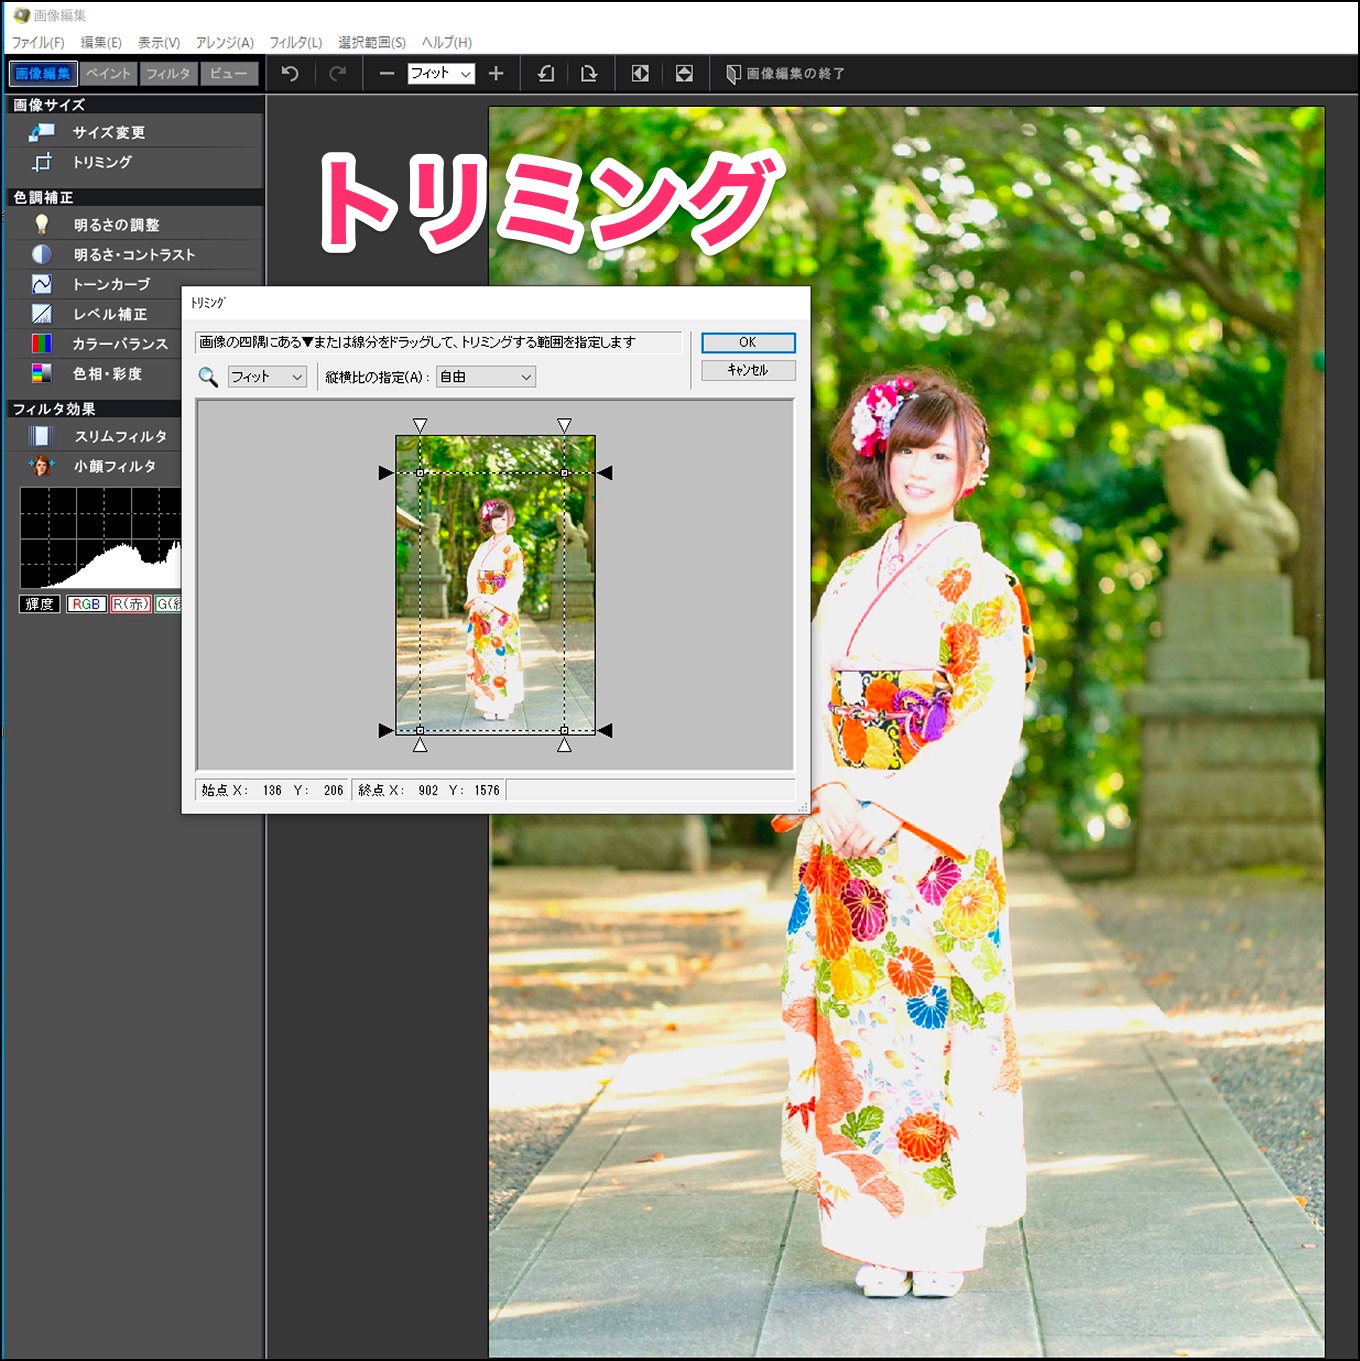Click the trimming preview thumbnail image
1360x1361 pixels.
pos(495,585)
